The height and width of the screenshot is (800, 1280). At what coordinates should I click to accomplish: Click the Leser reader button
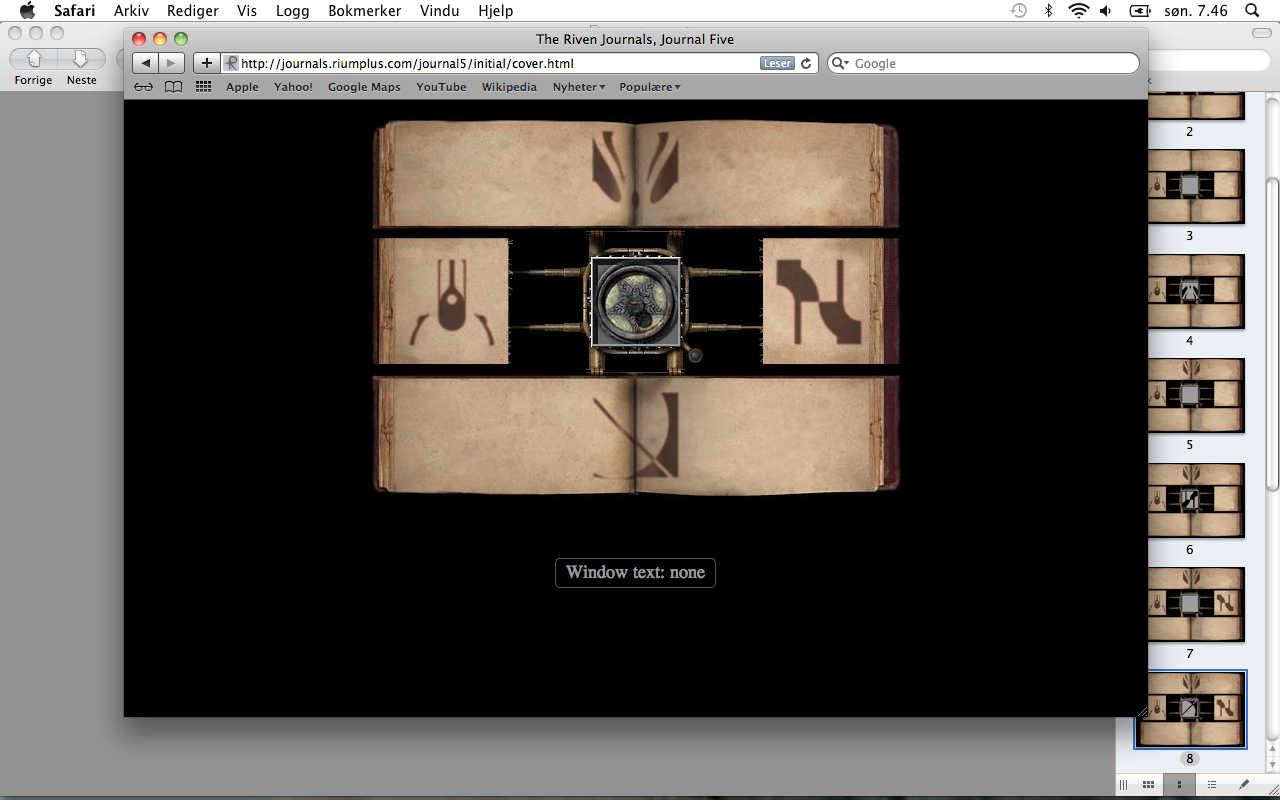coord(777,63)
